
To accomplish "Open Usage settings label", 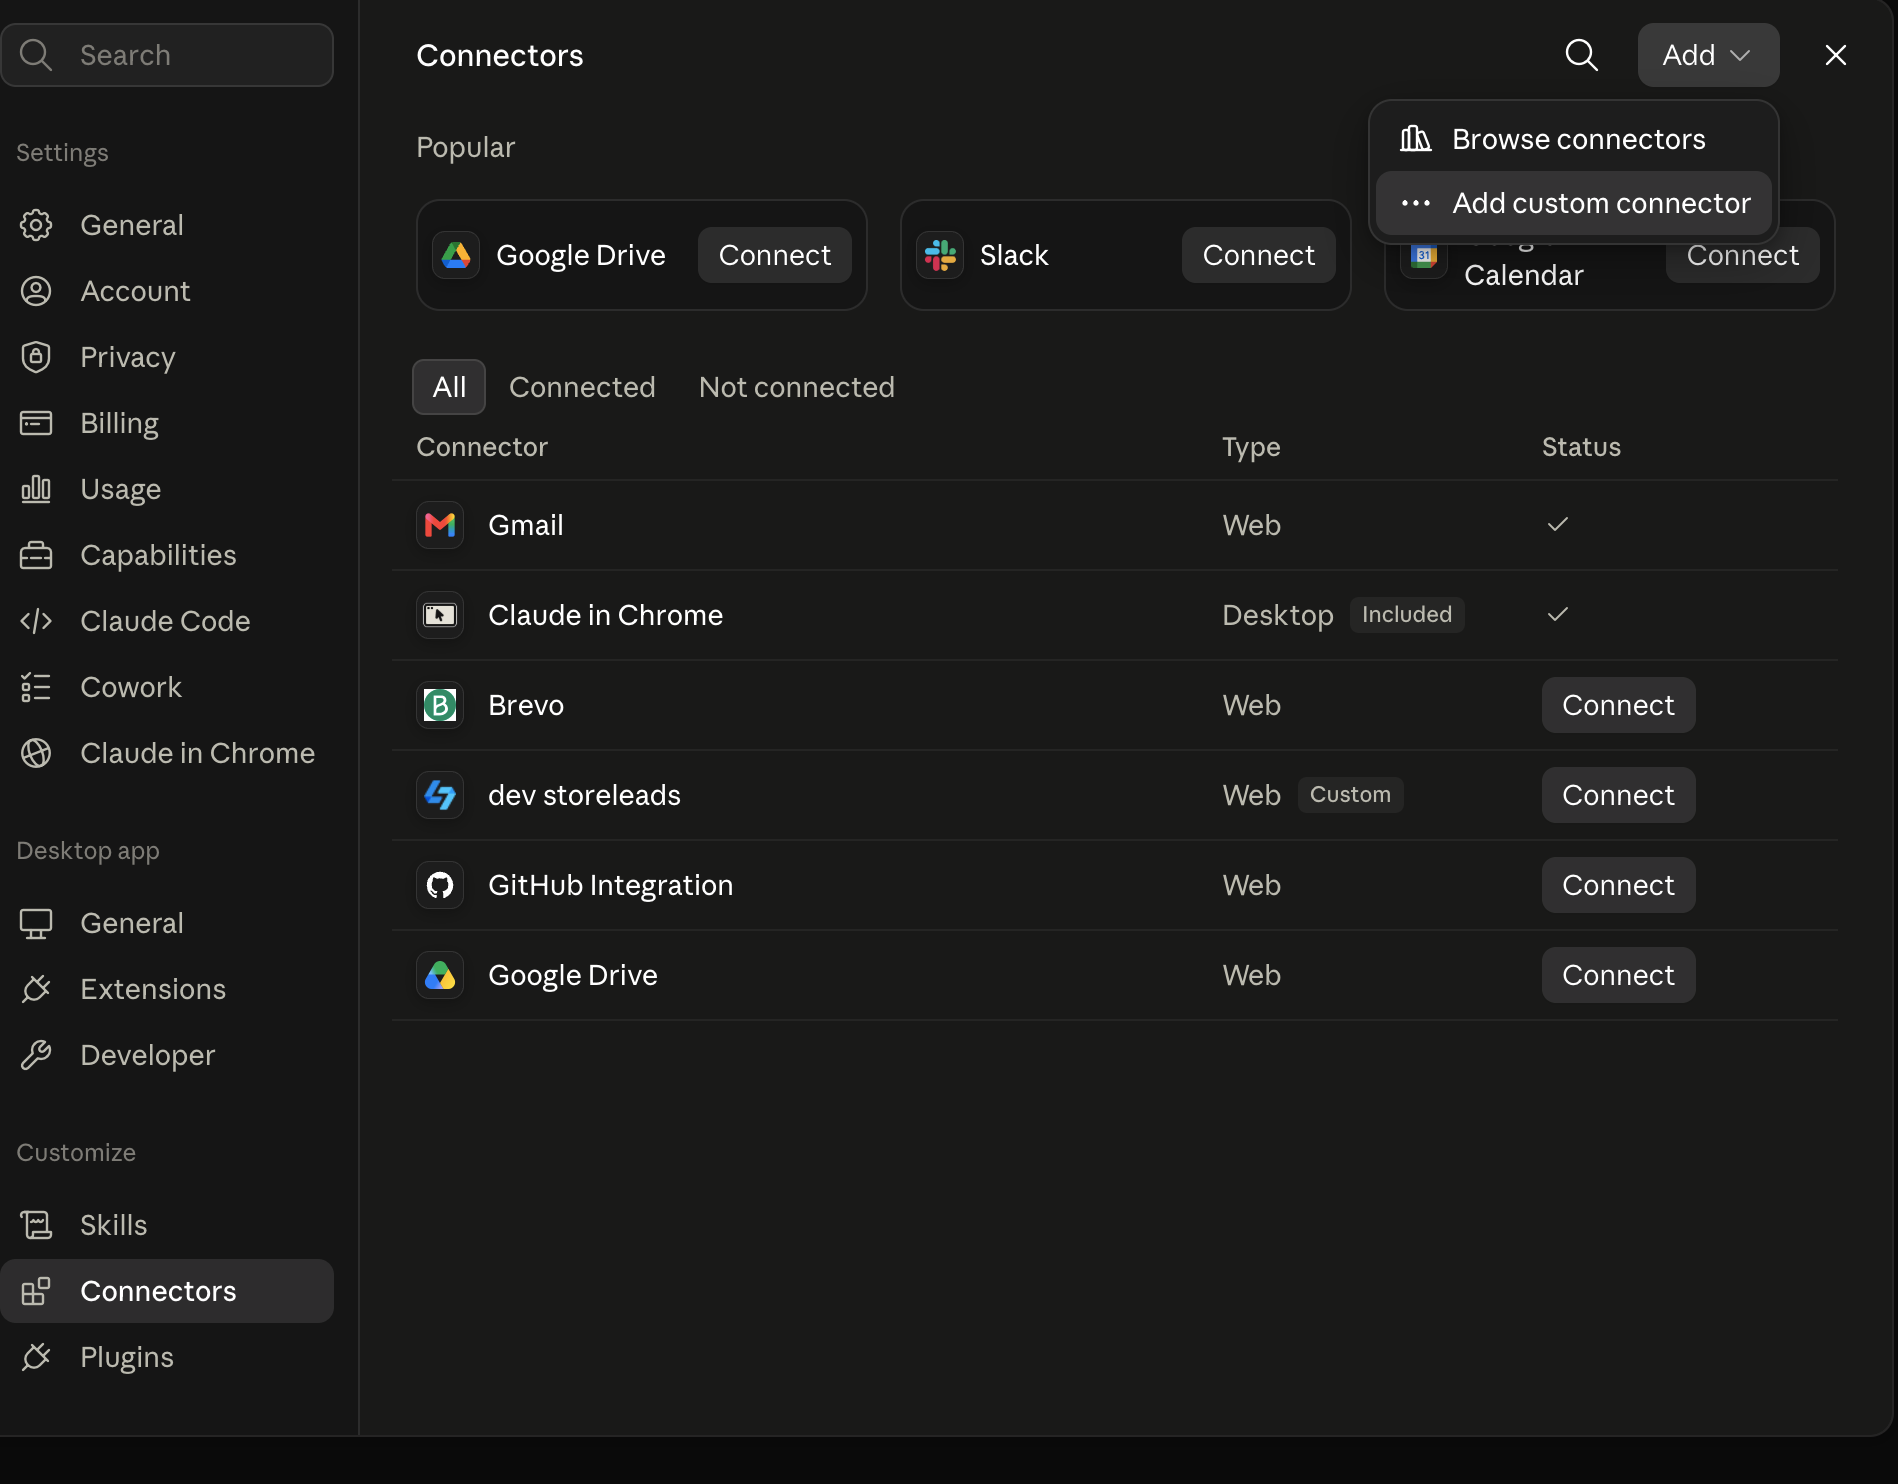I will [121, 489].
